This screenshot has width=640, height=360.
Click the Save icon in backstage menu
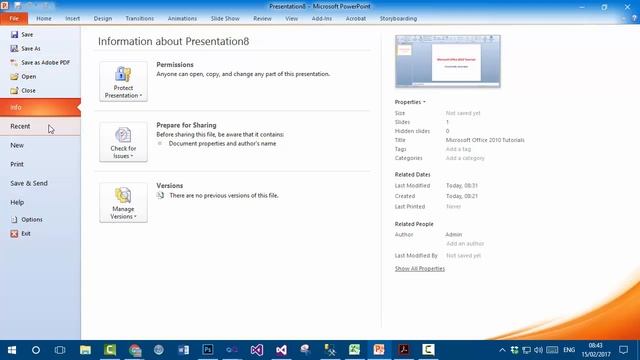15,35
